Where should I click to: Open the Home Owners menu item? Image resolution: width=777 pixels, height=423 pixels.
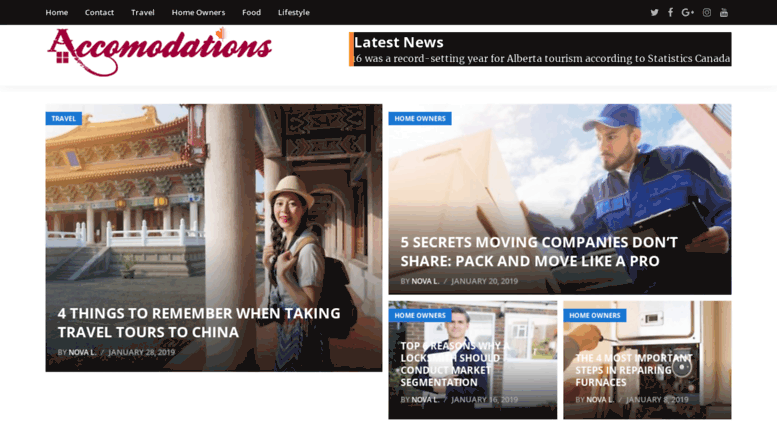point(198,12)
